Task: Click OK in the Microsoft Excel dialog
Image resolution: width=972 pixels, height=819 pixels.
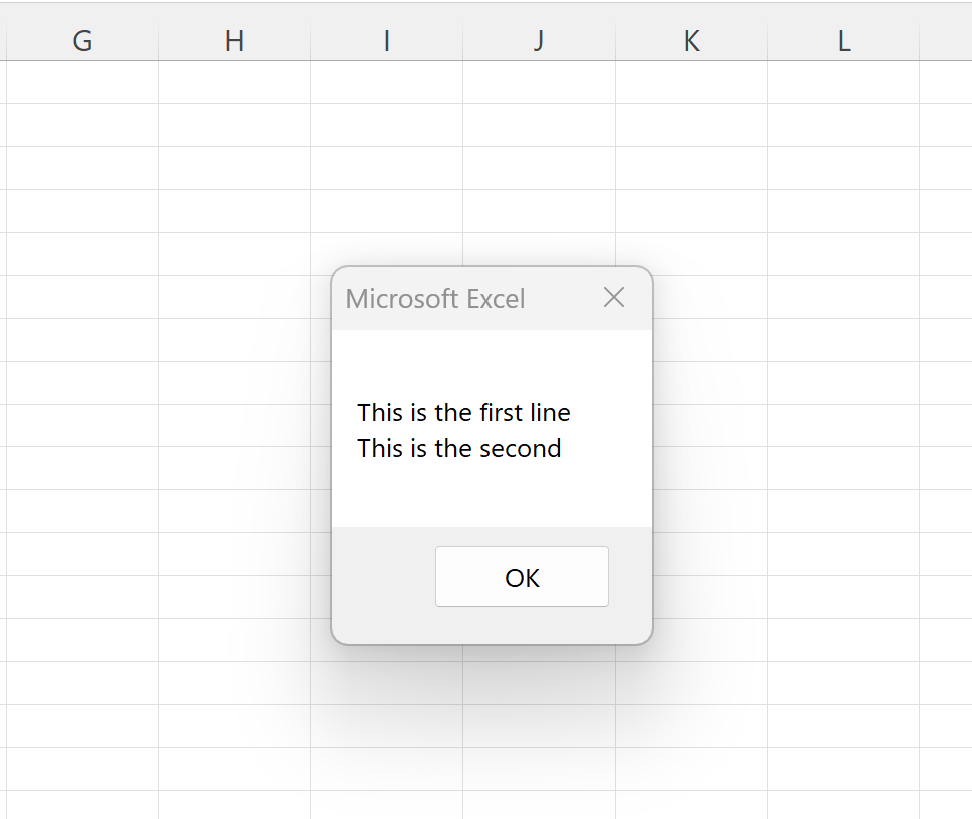Action: (x=522, y=577)
